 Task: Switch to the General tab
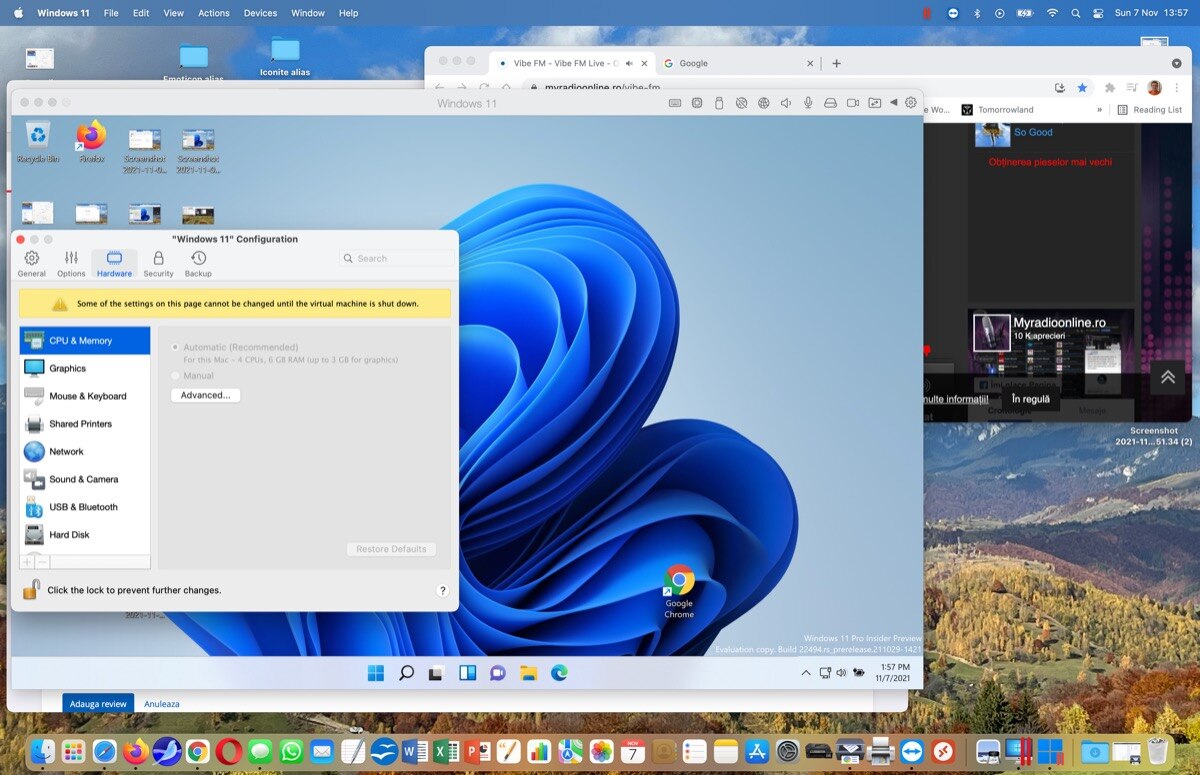(x=32, y=264)
